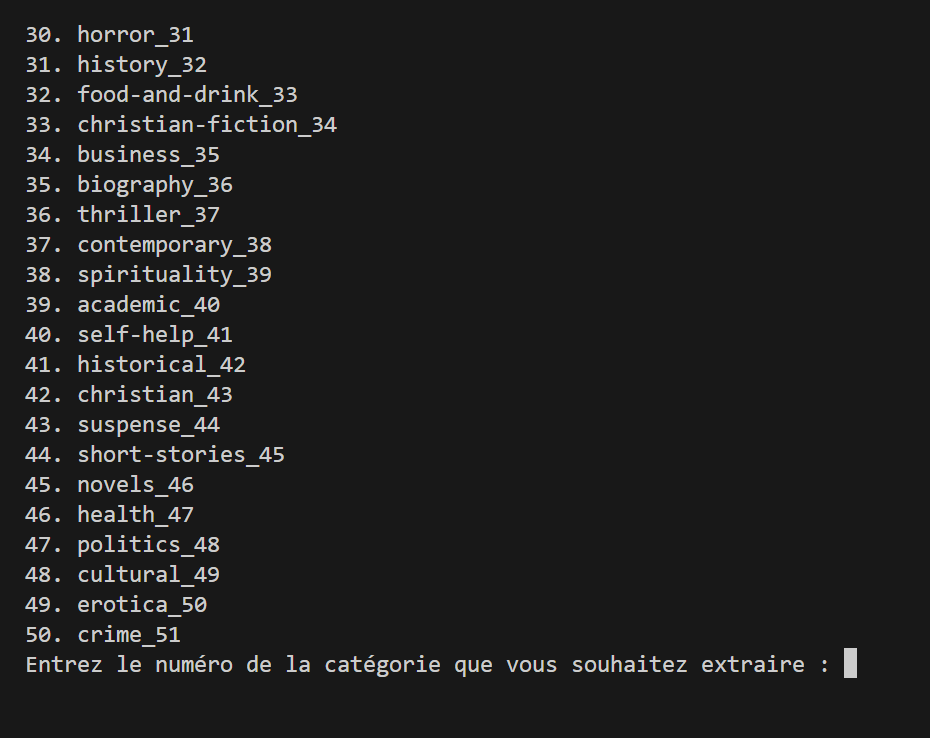This screenshot has width=930, height=738.
Task: Click the thriller_37 category line
Action: [148, 215]
